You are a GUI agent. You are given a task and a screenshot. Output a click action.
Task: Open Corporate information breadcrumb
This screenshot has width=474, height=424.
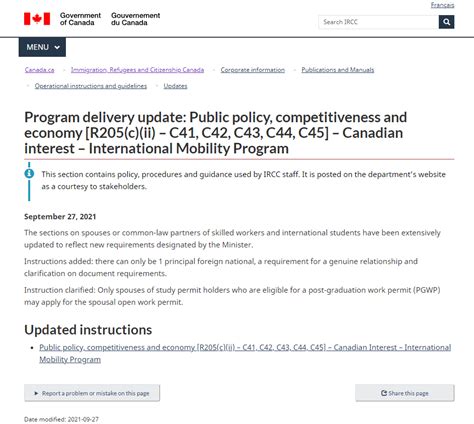(x=253, y=70)
